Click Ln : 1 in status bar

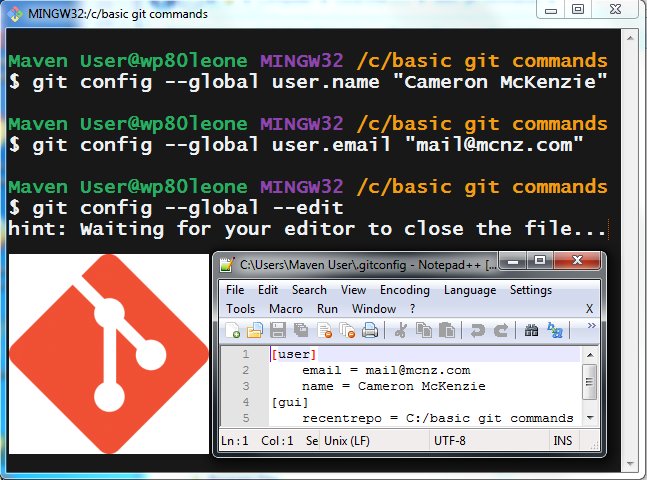click(x=235, y=441)
